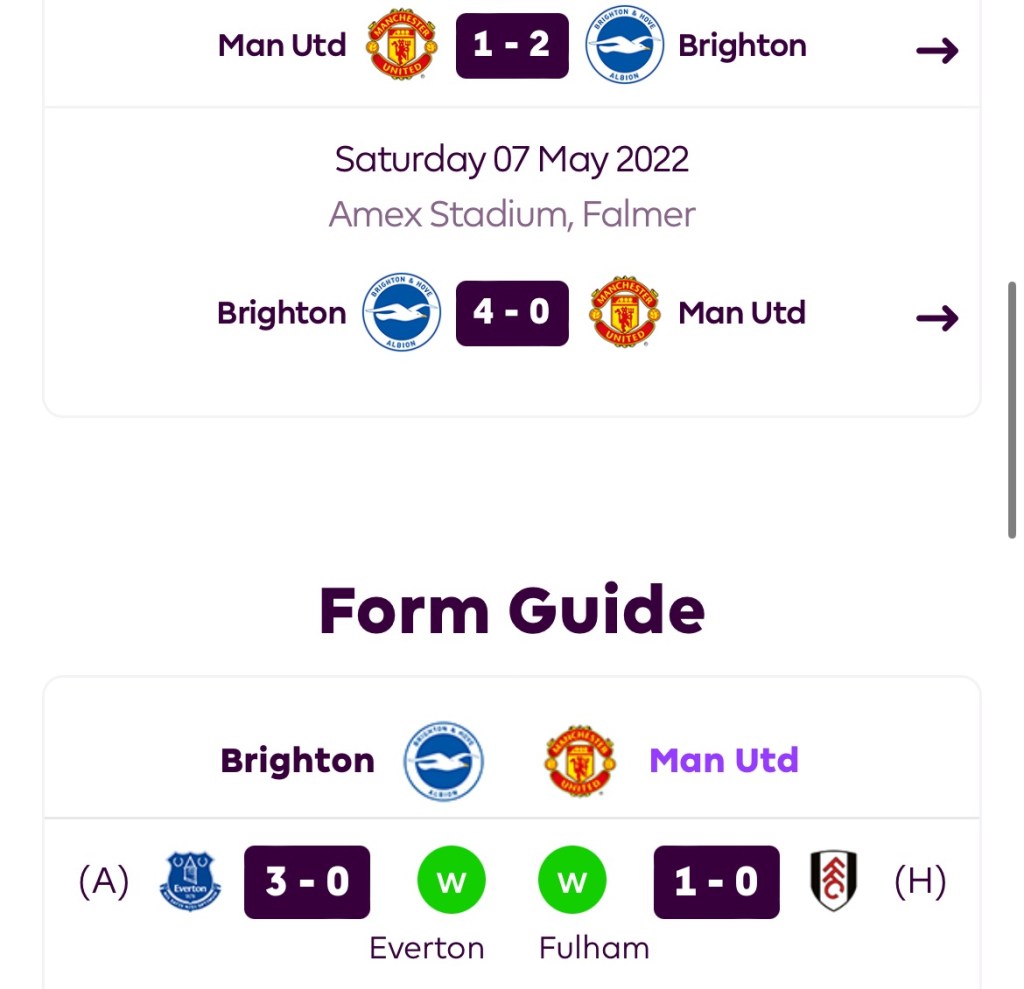
Task: Click the vertical scrollbar thumb
Action: coord(1013,410)
